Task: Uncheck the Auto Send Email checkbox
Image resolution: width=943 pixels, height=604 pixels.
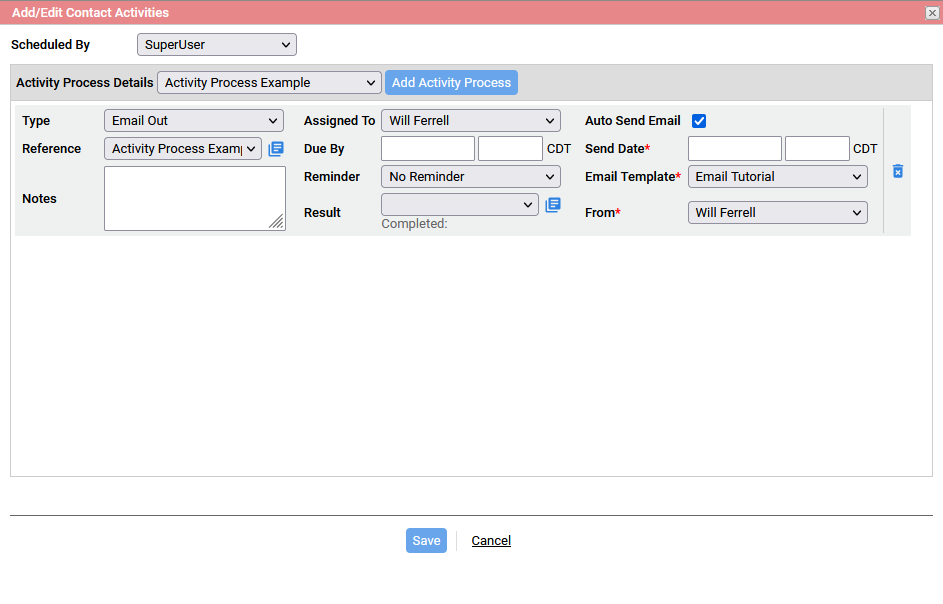Action: 699,121
